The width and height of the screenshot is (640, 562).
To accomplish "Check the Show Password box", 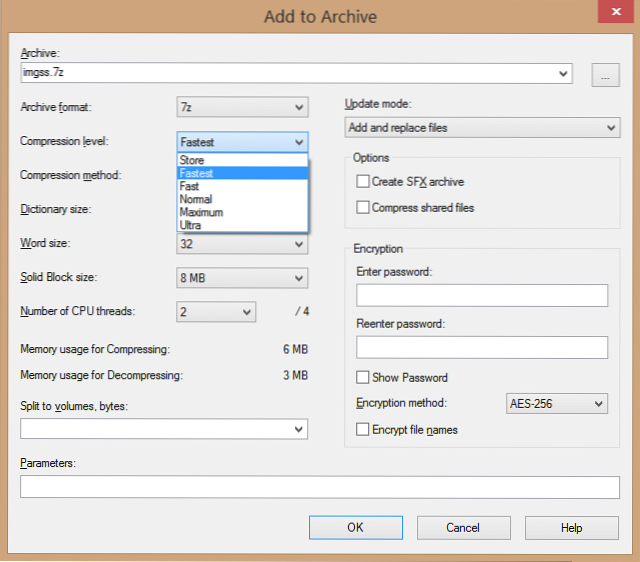I will tap(364, 378).
